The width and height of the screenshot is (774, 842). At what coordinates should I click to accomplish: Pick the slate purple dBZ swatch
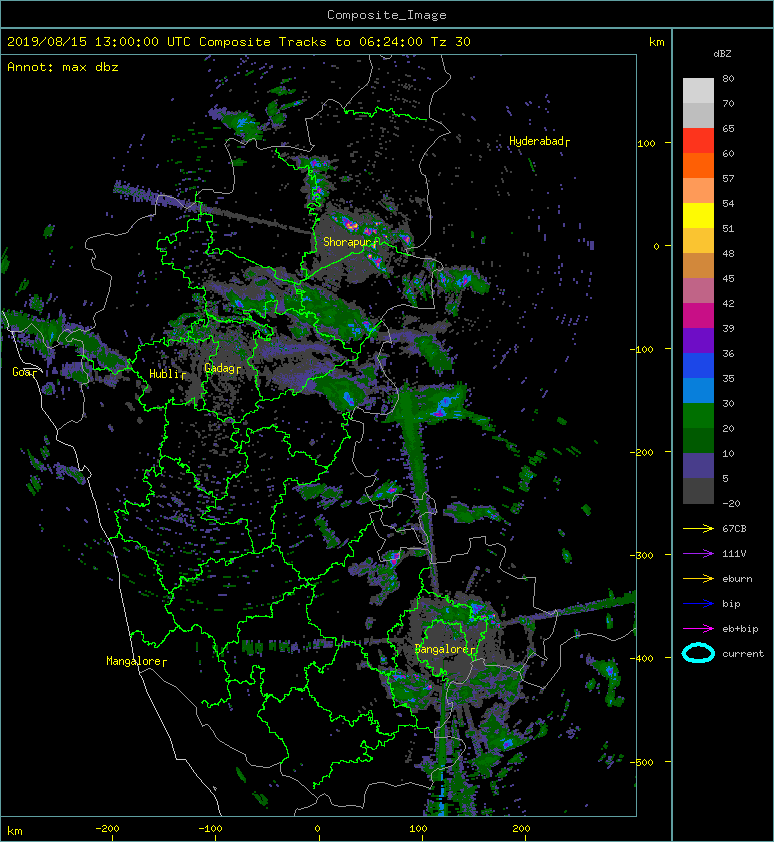(698, 466)
